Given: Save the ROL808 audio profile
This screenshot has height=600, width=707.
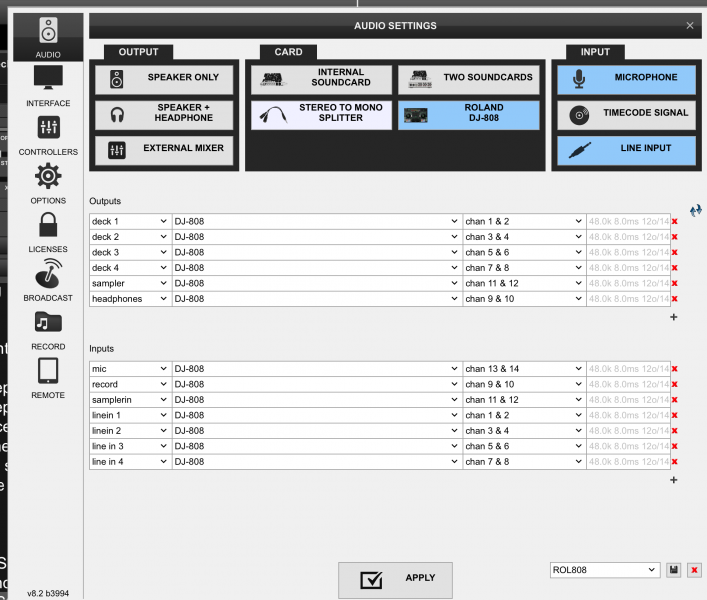Looking at the screenshot, I should click(x=674, y=570).
